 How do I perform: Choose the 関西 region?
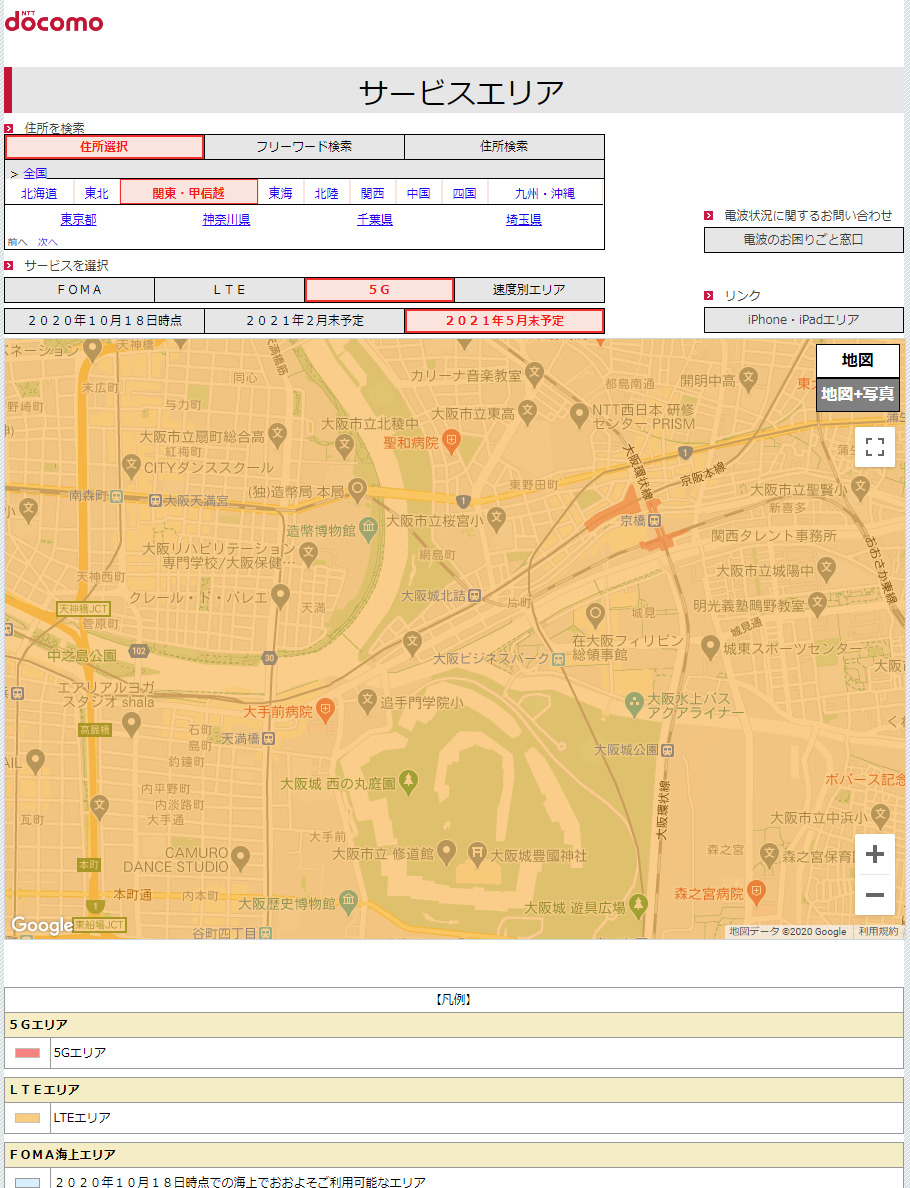pyautogui.click(x=373, y=193)
